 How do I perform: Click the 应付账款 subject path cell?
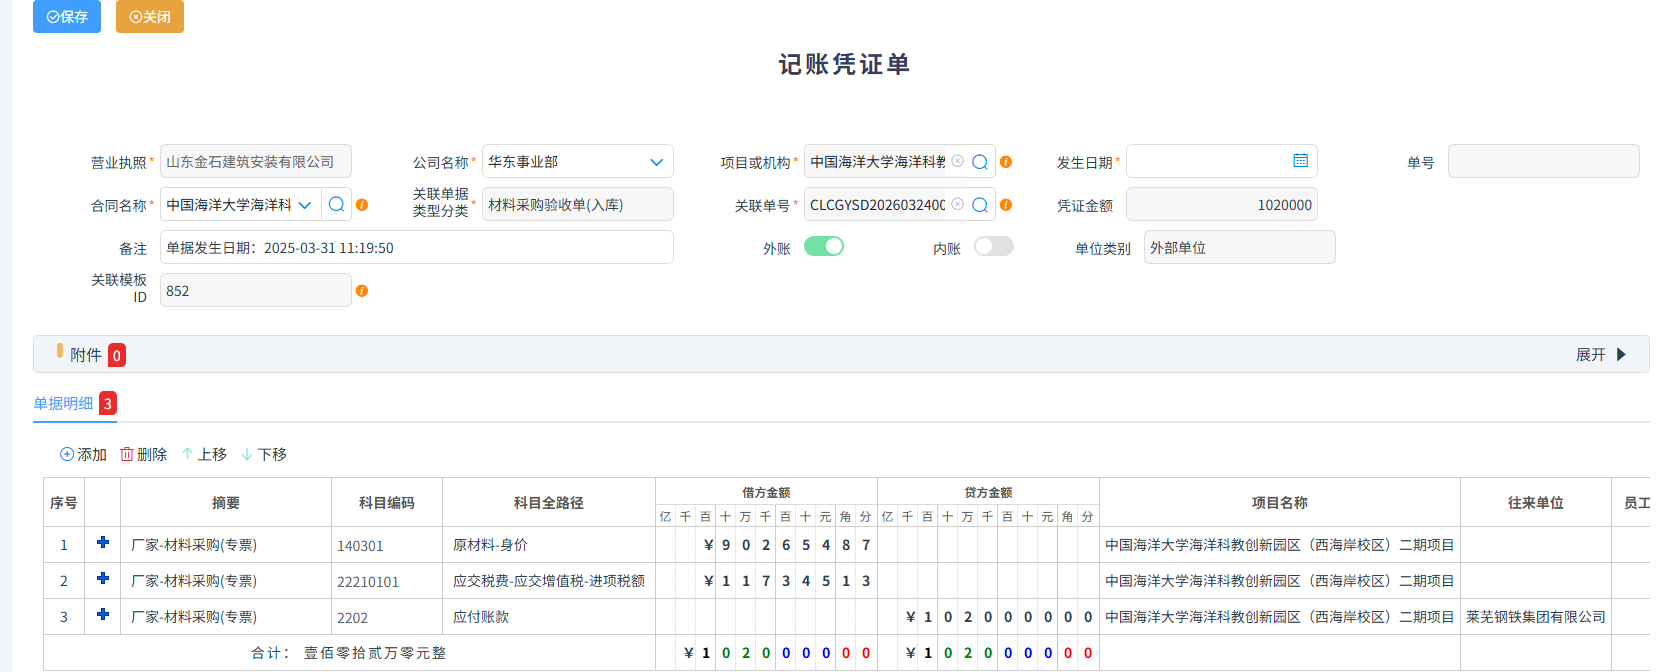click(549, 617)
